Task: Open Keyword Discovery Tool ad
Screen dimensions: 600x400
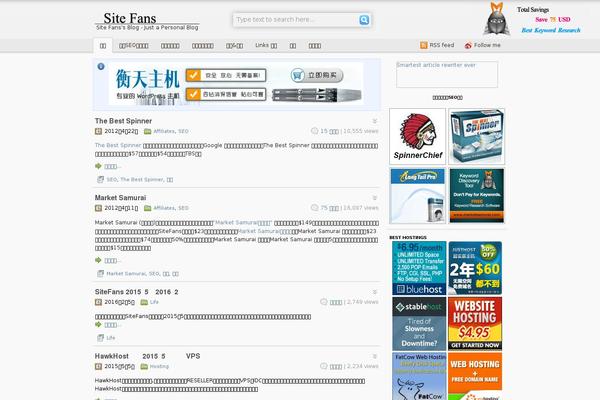Action: point(476,196)
